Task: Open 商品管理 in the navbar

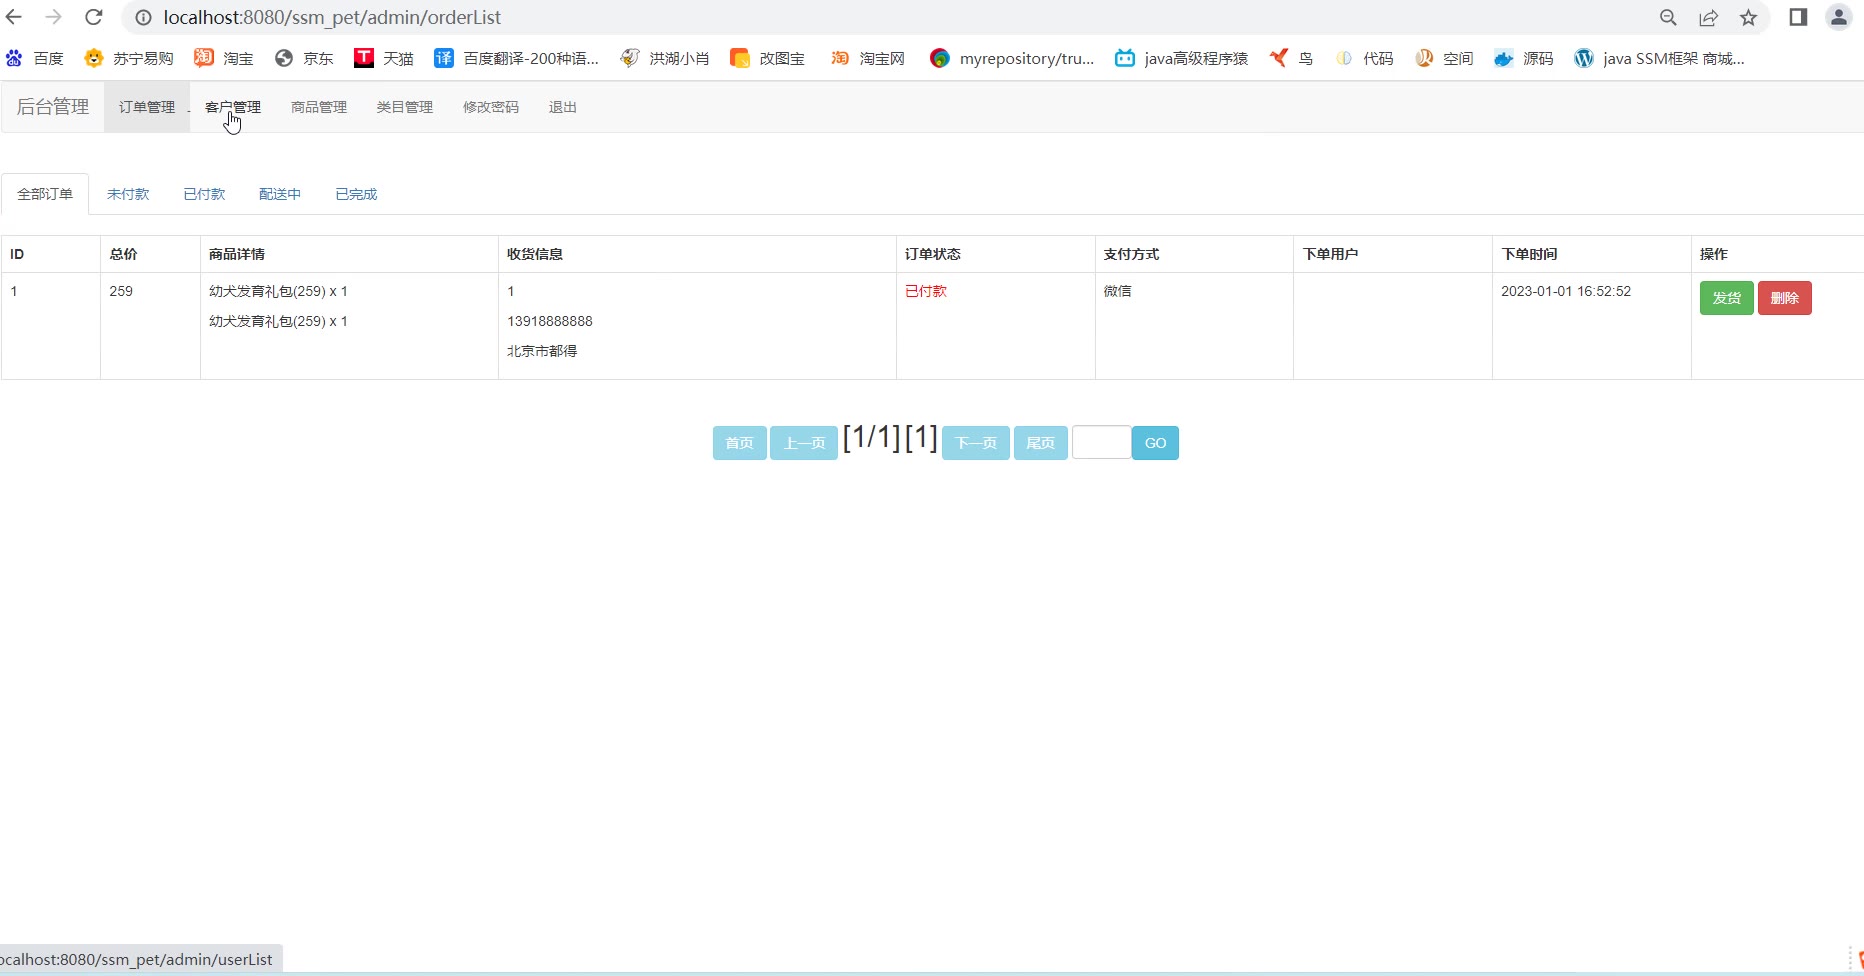Action: click(x=319, y=107)
